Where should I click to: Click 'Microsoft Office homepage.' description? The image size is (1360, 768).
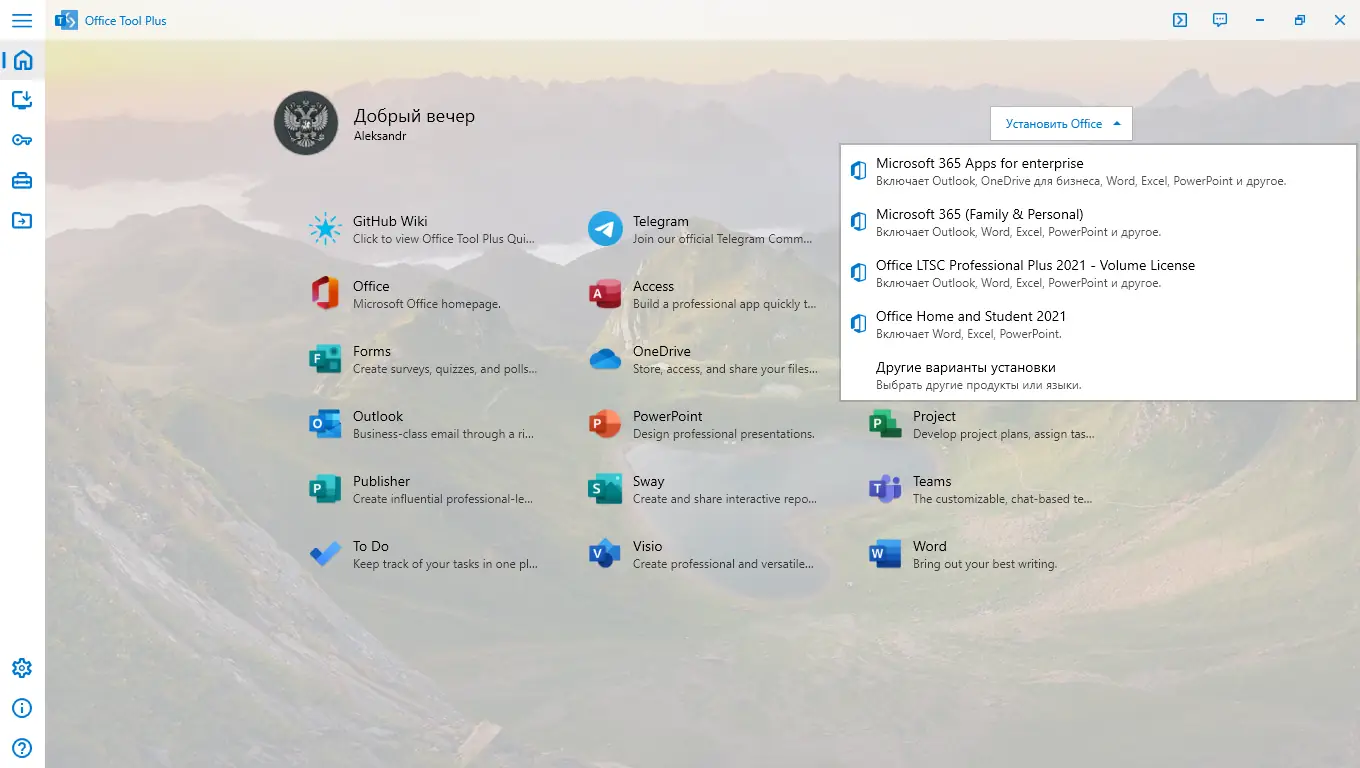click(427, 304)
